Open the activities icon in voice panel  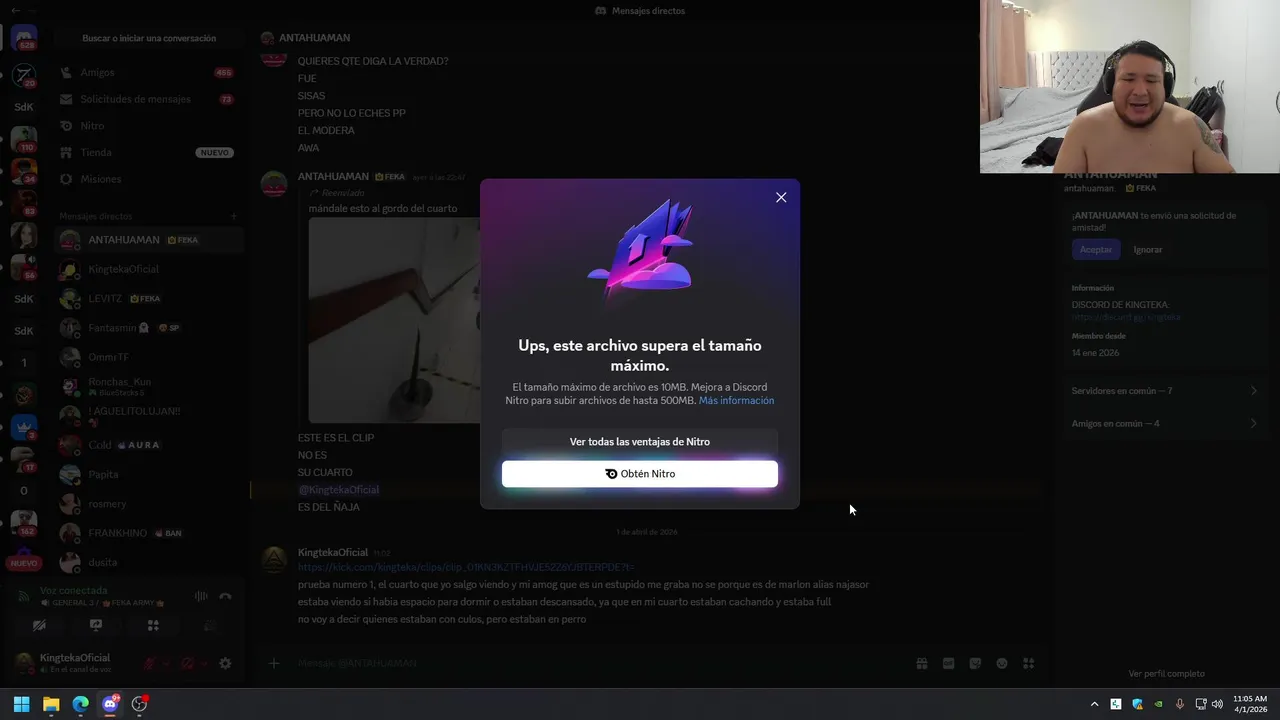153,625
